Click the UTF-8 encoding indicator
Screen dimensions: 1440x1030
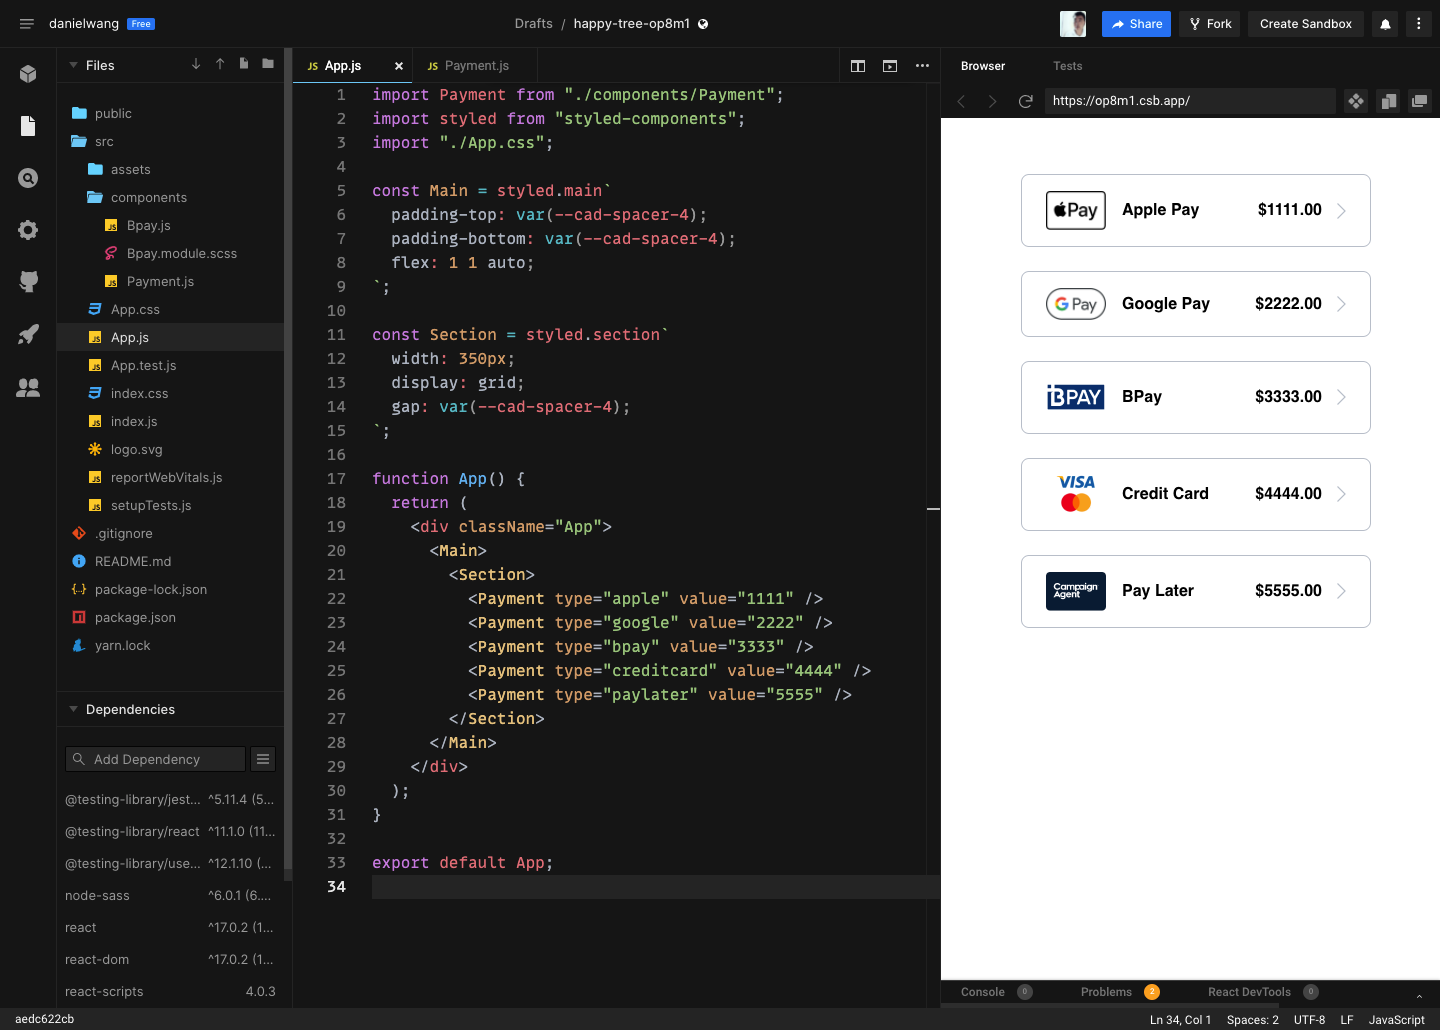[1309, 1020]
